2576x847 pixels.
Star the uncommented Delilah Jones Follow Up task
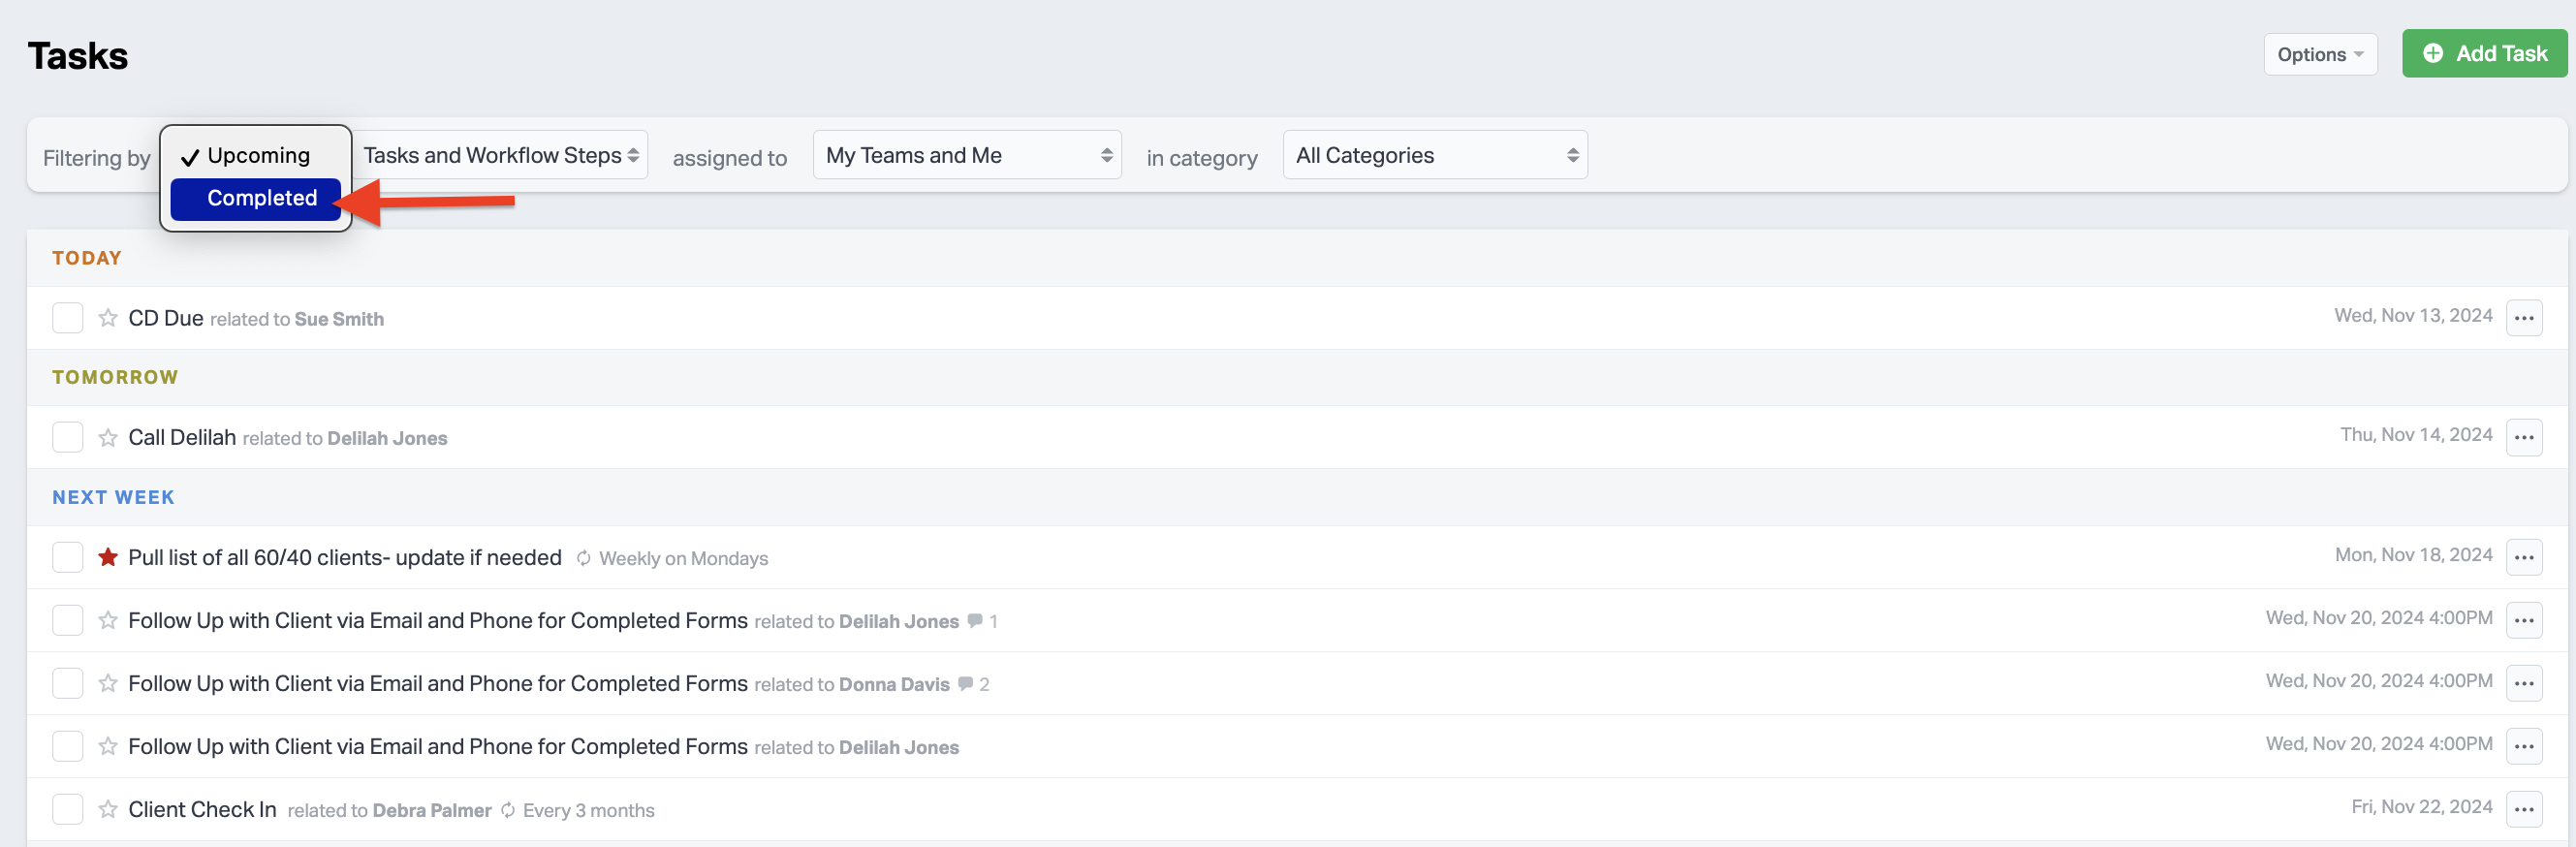point(108,746)
